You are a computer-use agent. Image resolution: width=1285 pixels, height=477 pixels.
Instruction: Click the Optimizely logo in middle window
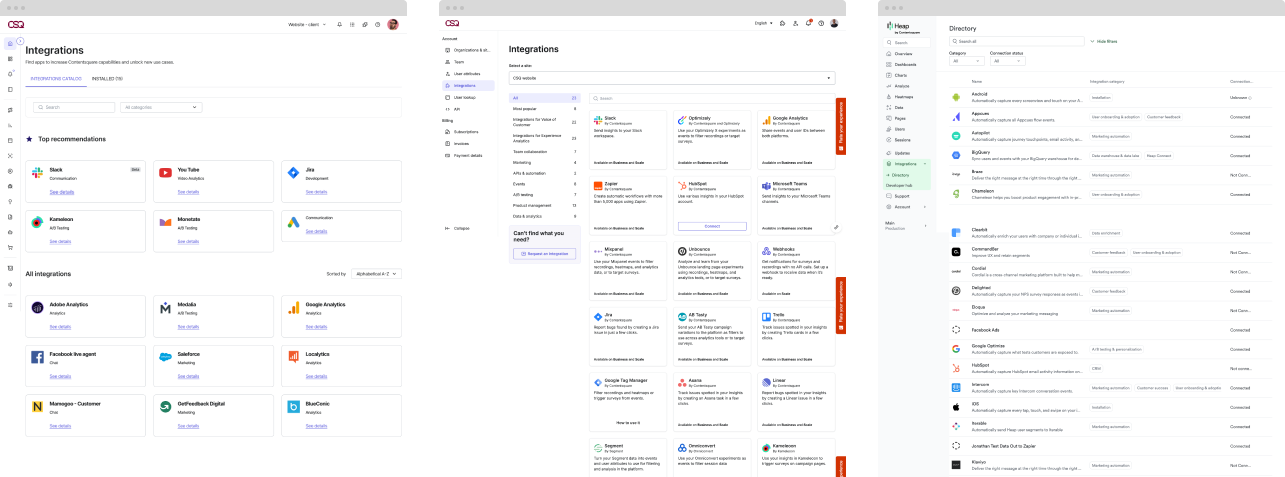click(x=682, y=119)
